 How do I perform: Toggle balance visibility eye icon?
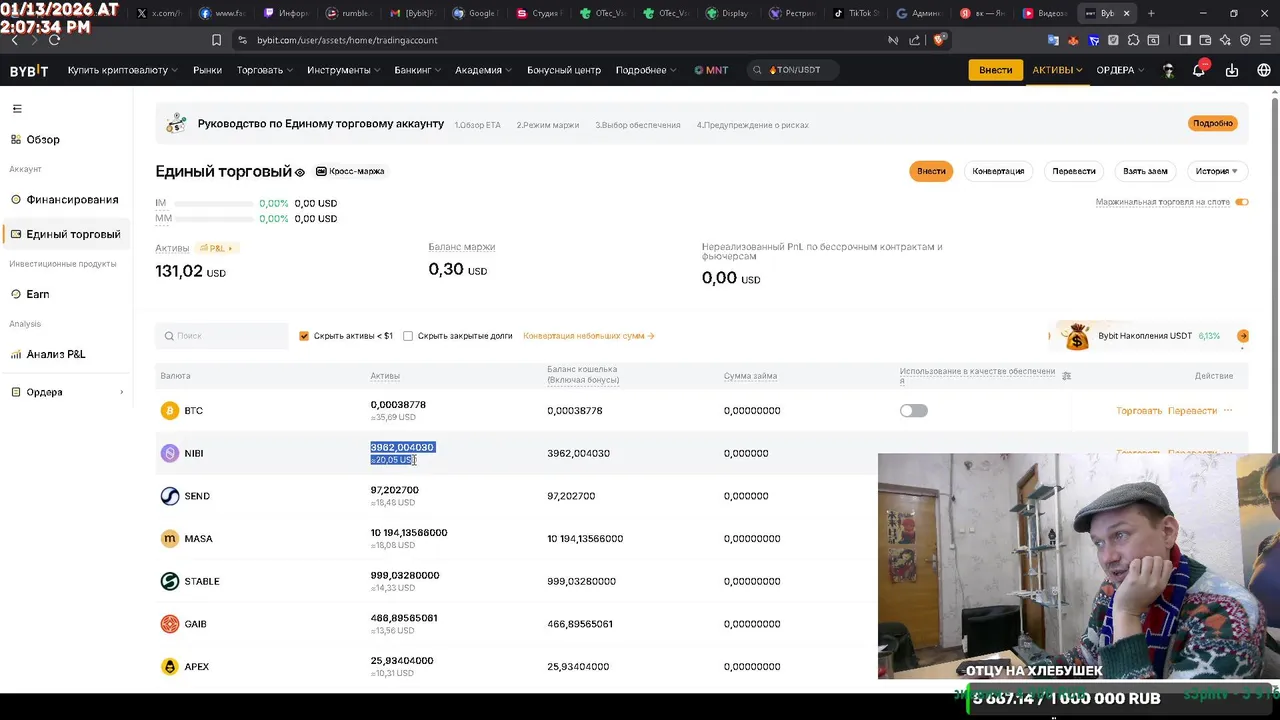[x=300, y=173]
